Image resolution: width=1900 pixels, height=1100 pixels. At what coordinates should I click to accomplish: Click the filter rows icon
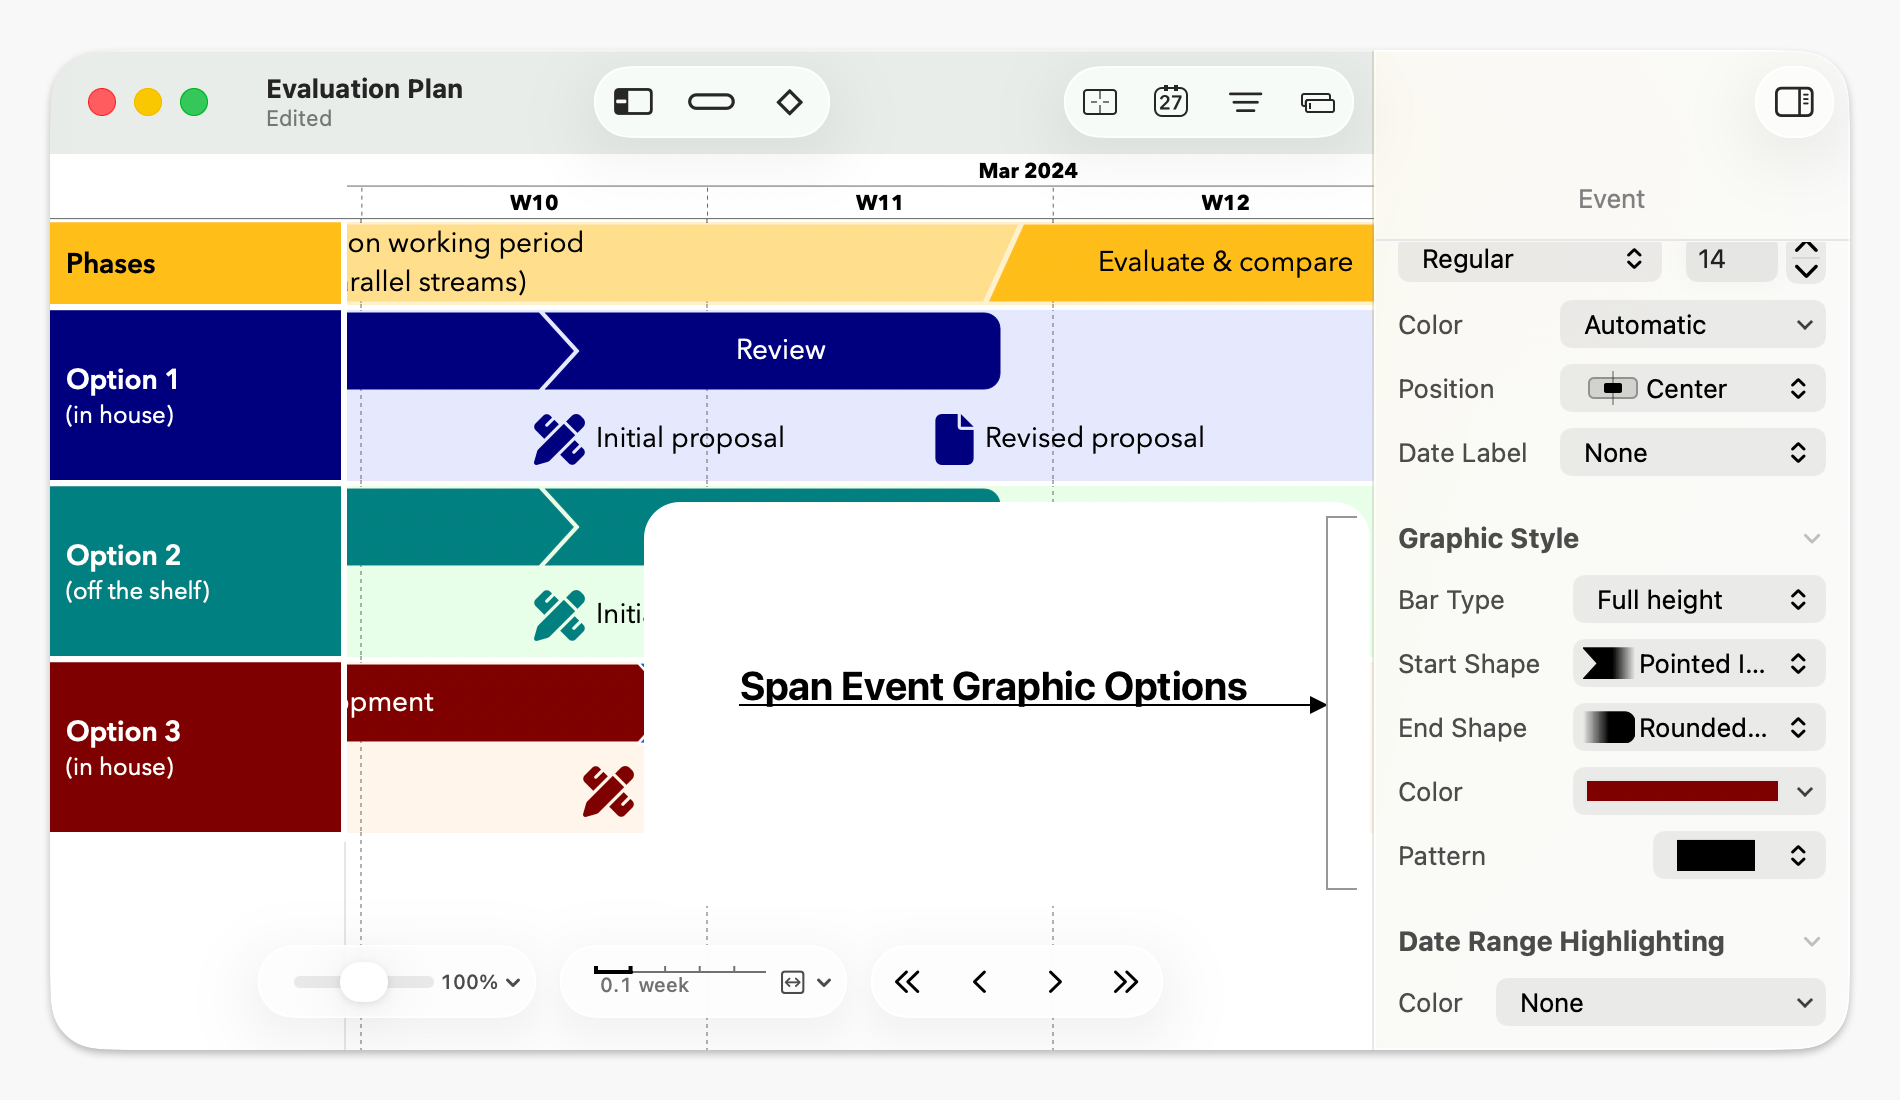pos(1245,101)
